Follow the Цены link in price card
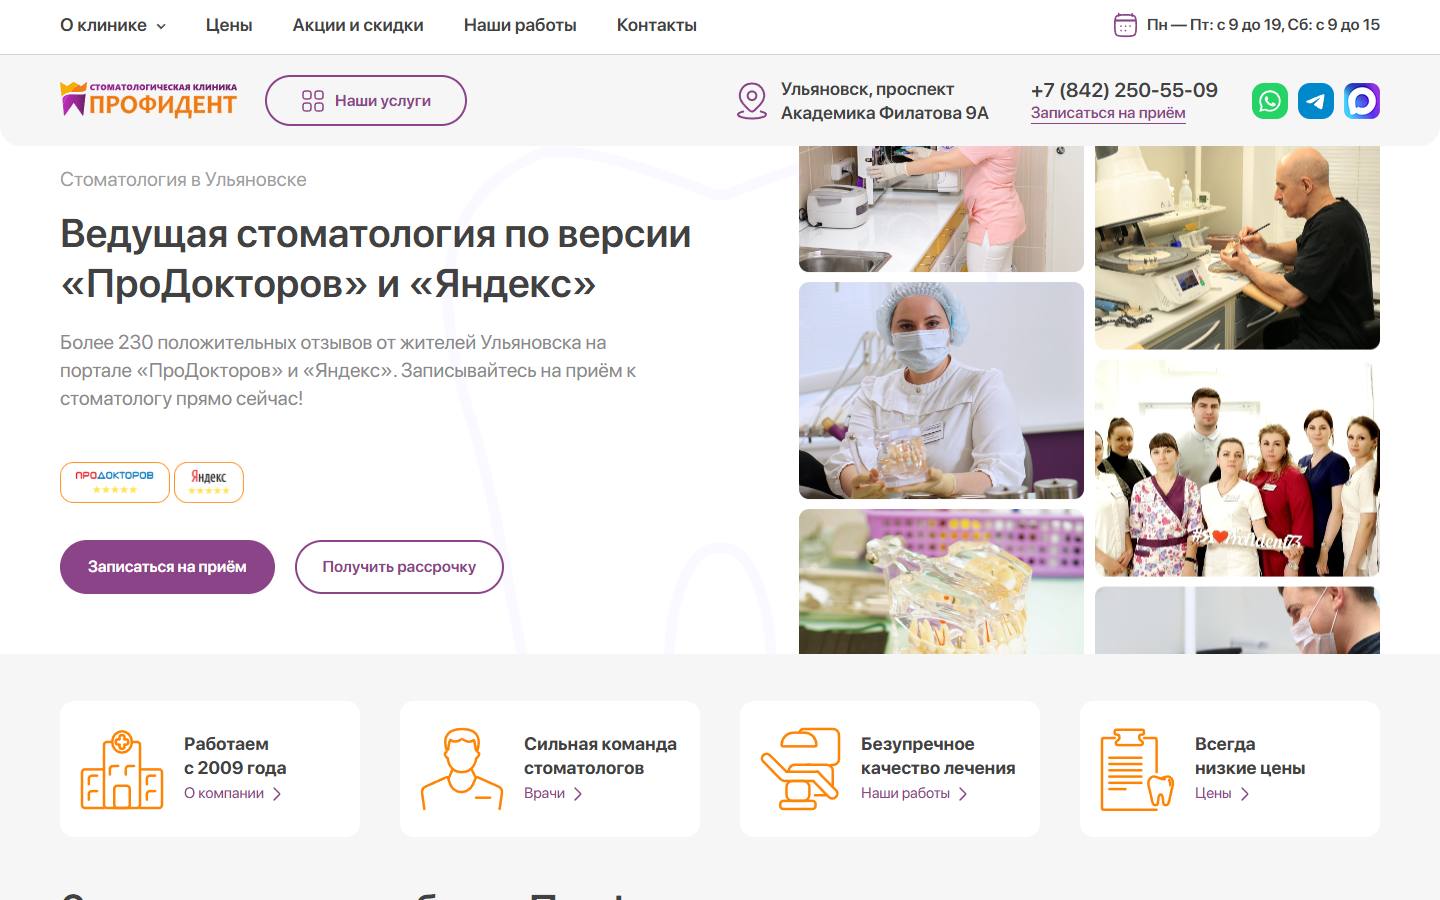 coord(1222,793)
